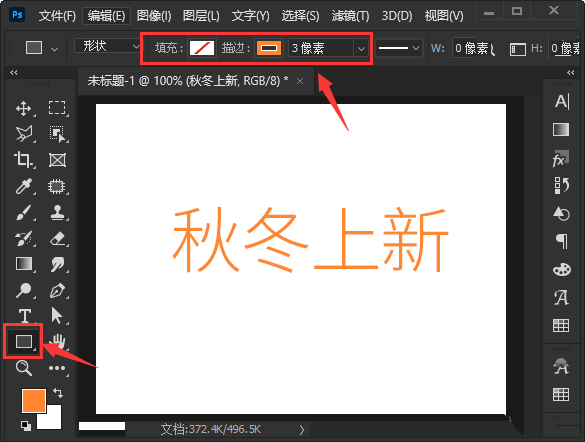
Task: Select the Frame tool
Action: (57, 160)
